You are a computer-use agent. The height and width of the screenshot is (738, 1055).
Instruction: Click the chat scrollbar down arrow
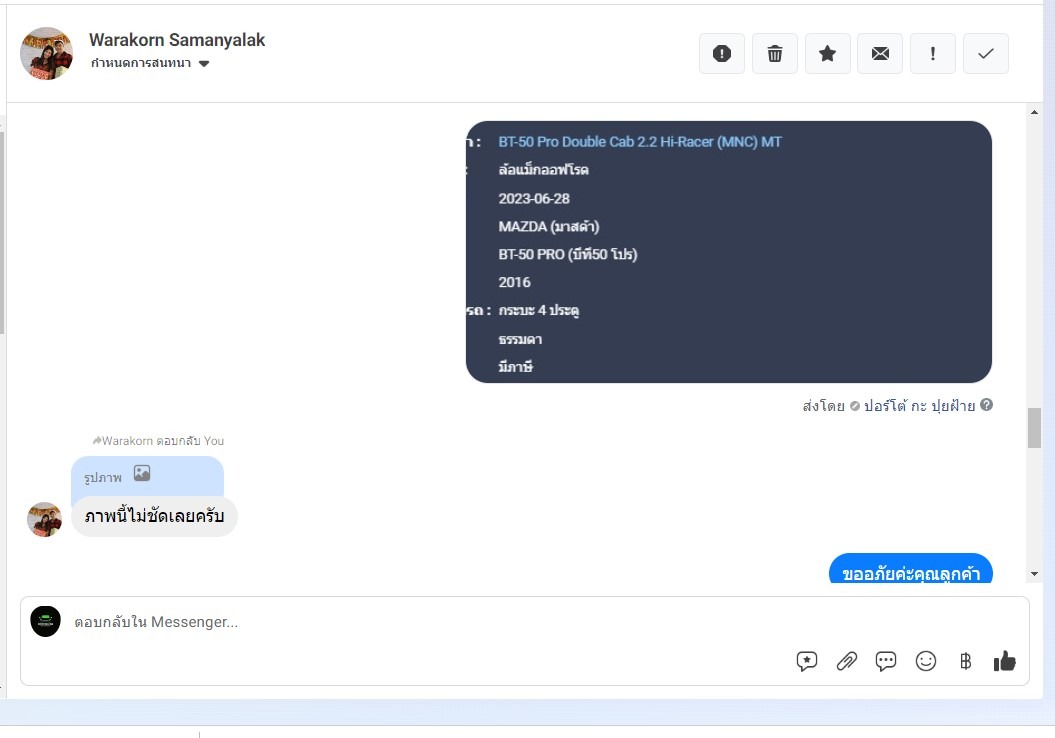click(1034, 574)
